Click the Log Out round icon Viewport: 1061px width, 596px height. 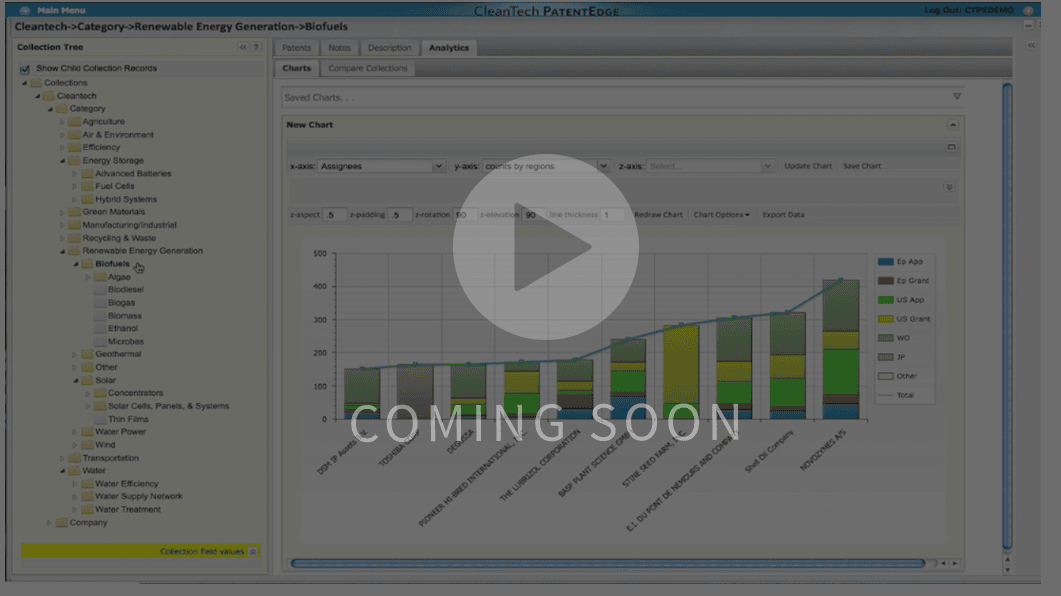[x=1028, y=10]
